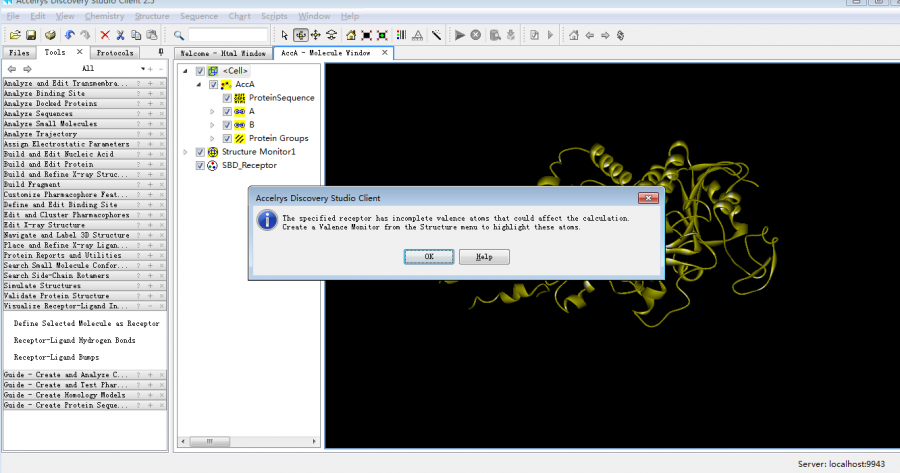The width and height of the screenshot is (900, 473).
Task: Activate the Translate four-arrow tool
Action: (x=316, y=35)
